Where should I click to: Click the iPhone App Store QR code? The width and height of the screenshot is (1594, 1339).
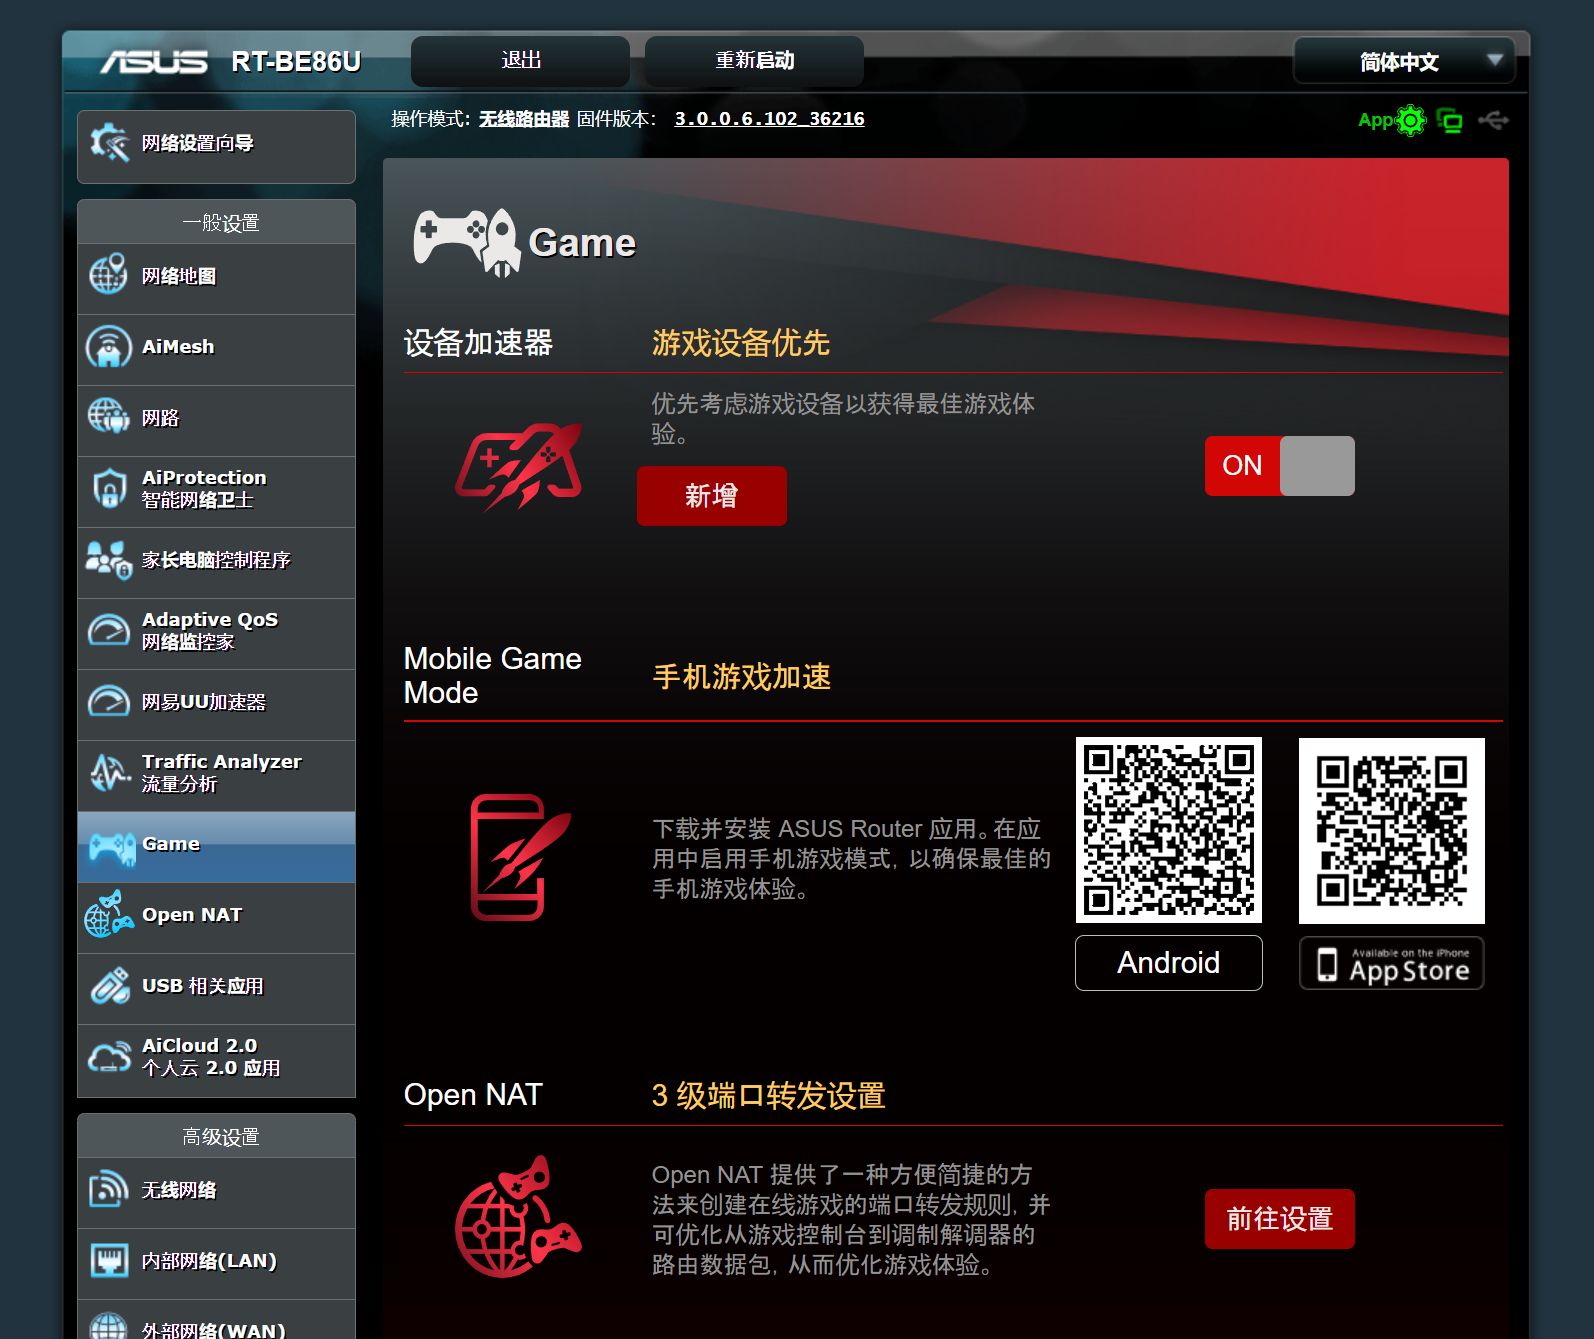(1391, 830)
